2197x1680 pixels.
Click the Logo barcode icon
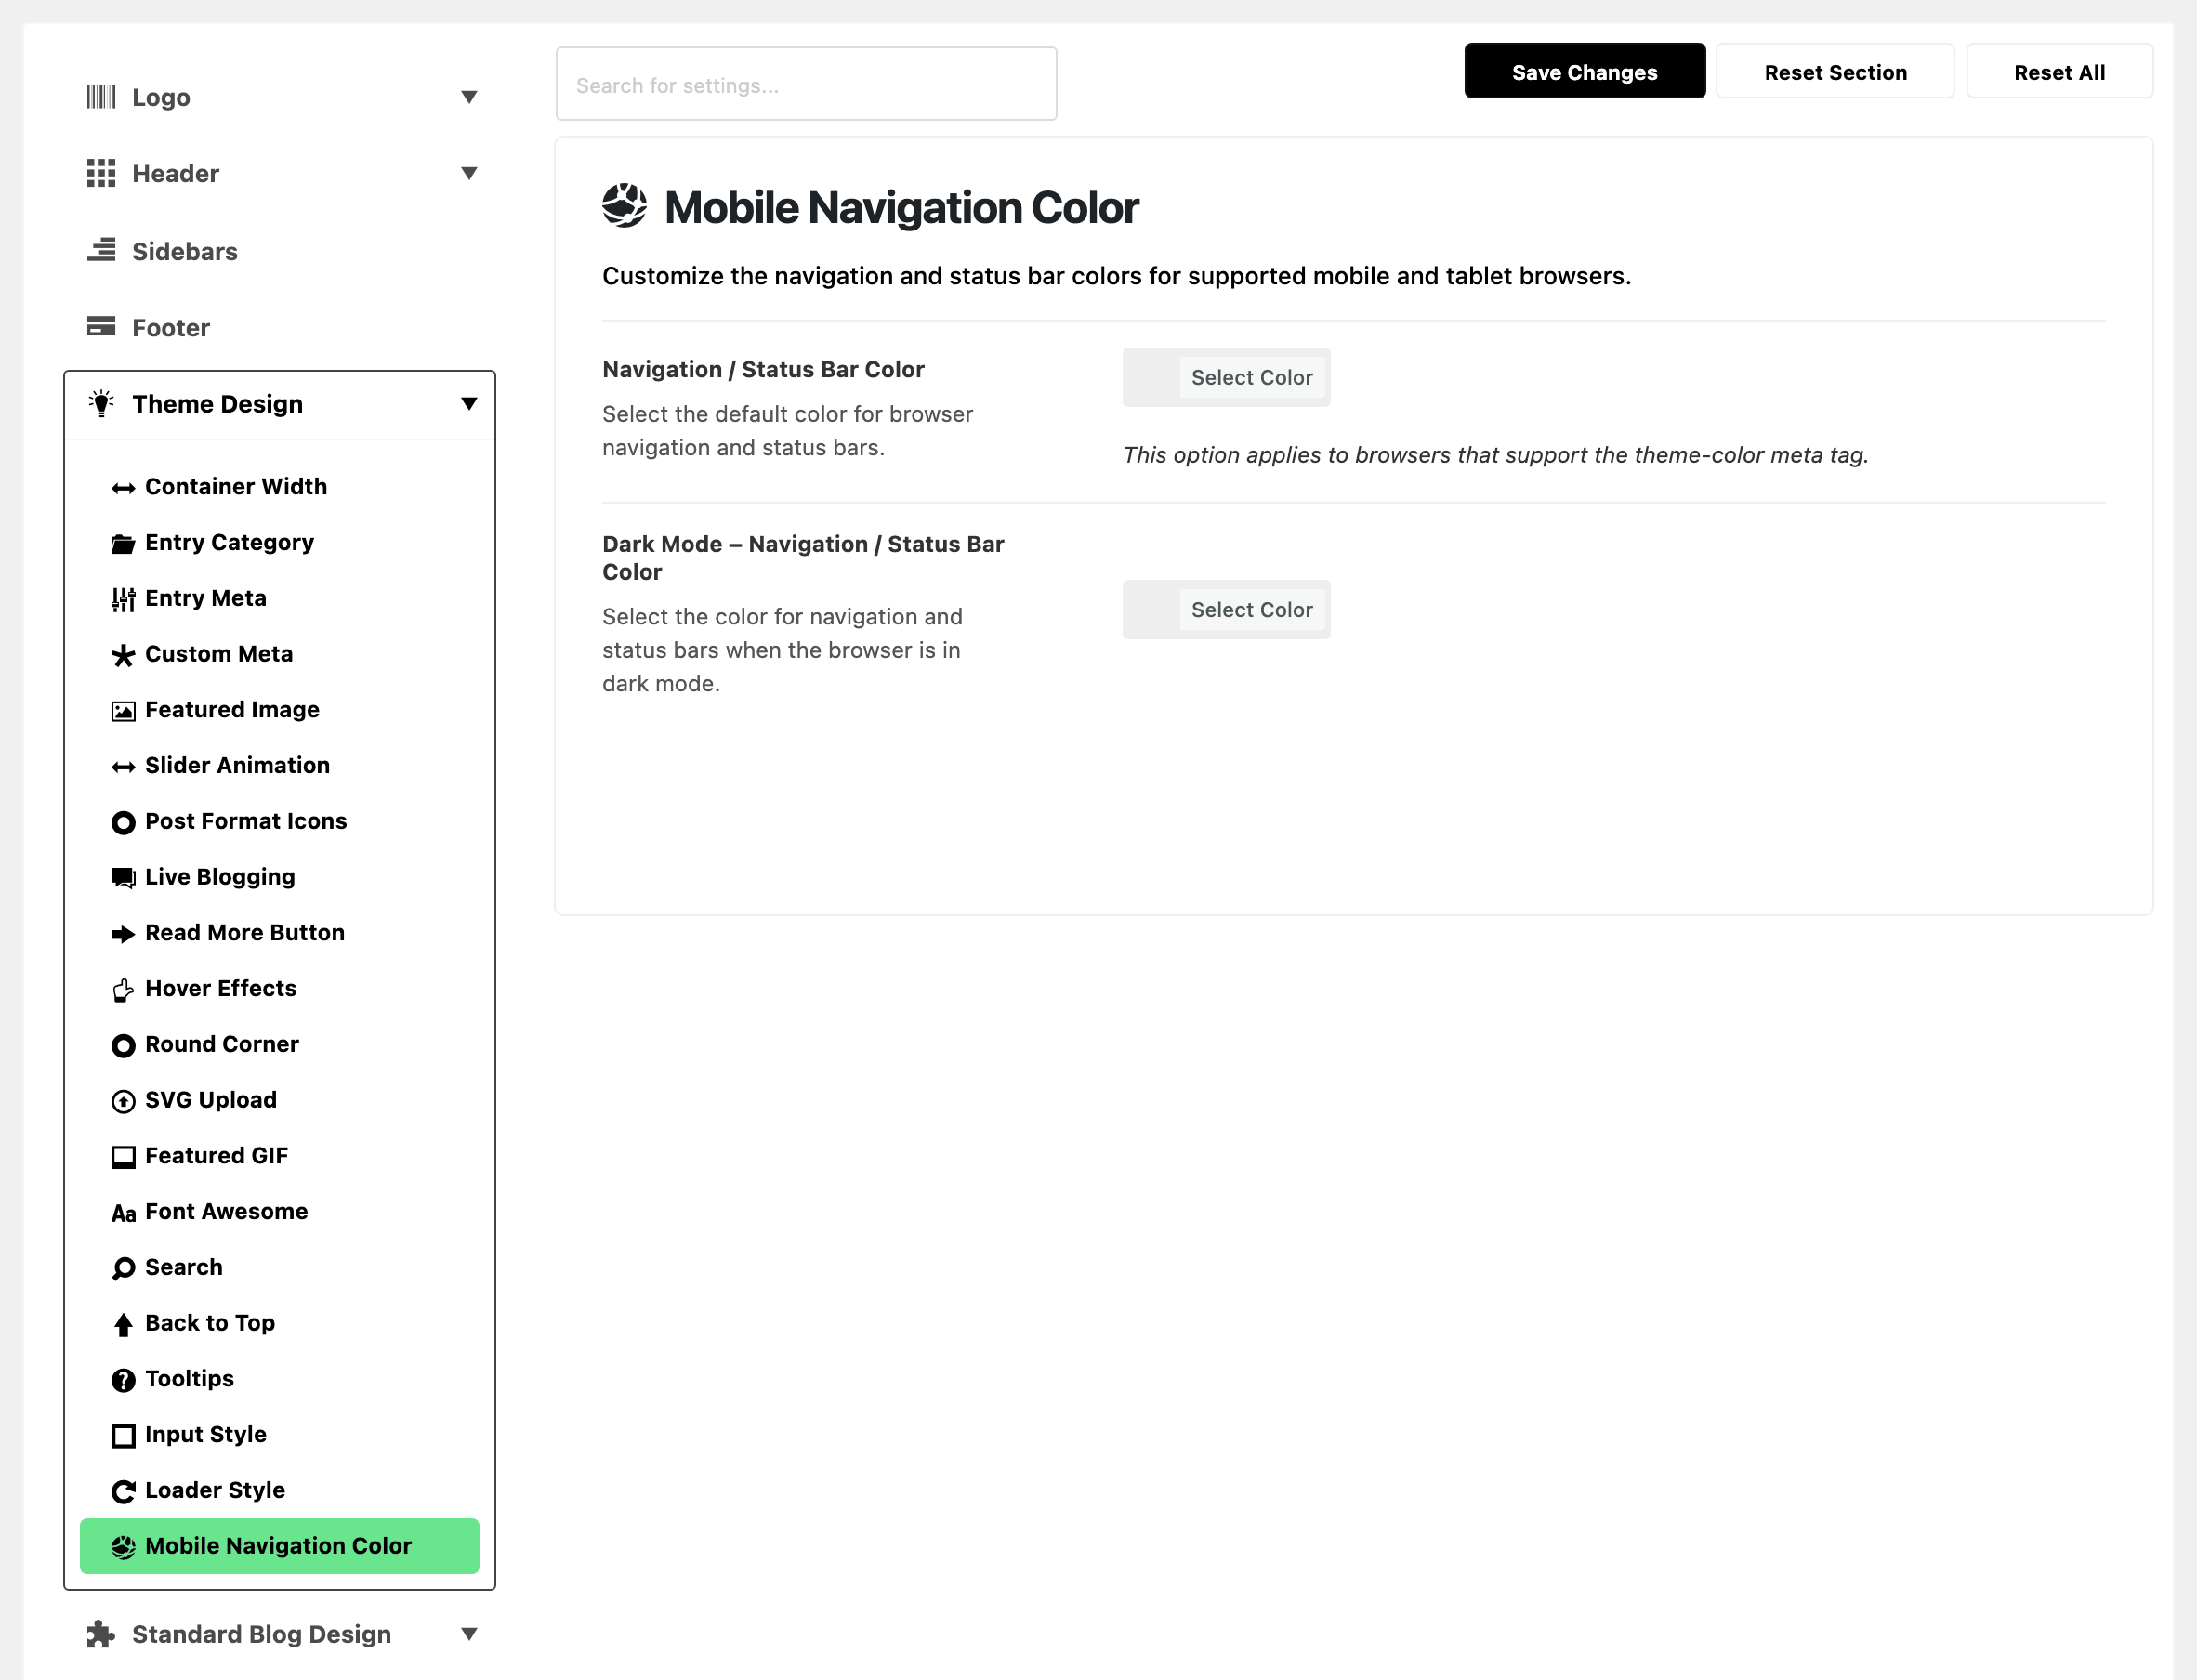[x=101, y=97]
